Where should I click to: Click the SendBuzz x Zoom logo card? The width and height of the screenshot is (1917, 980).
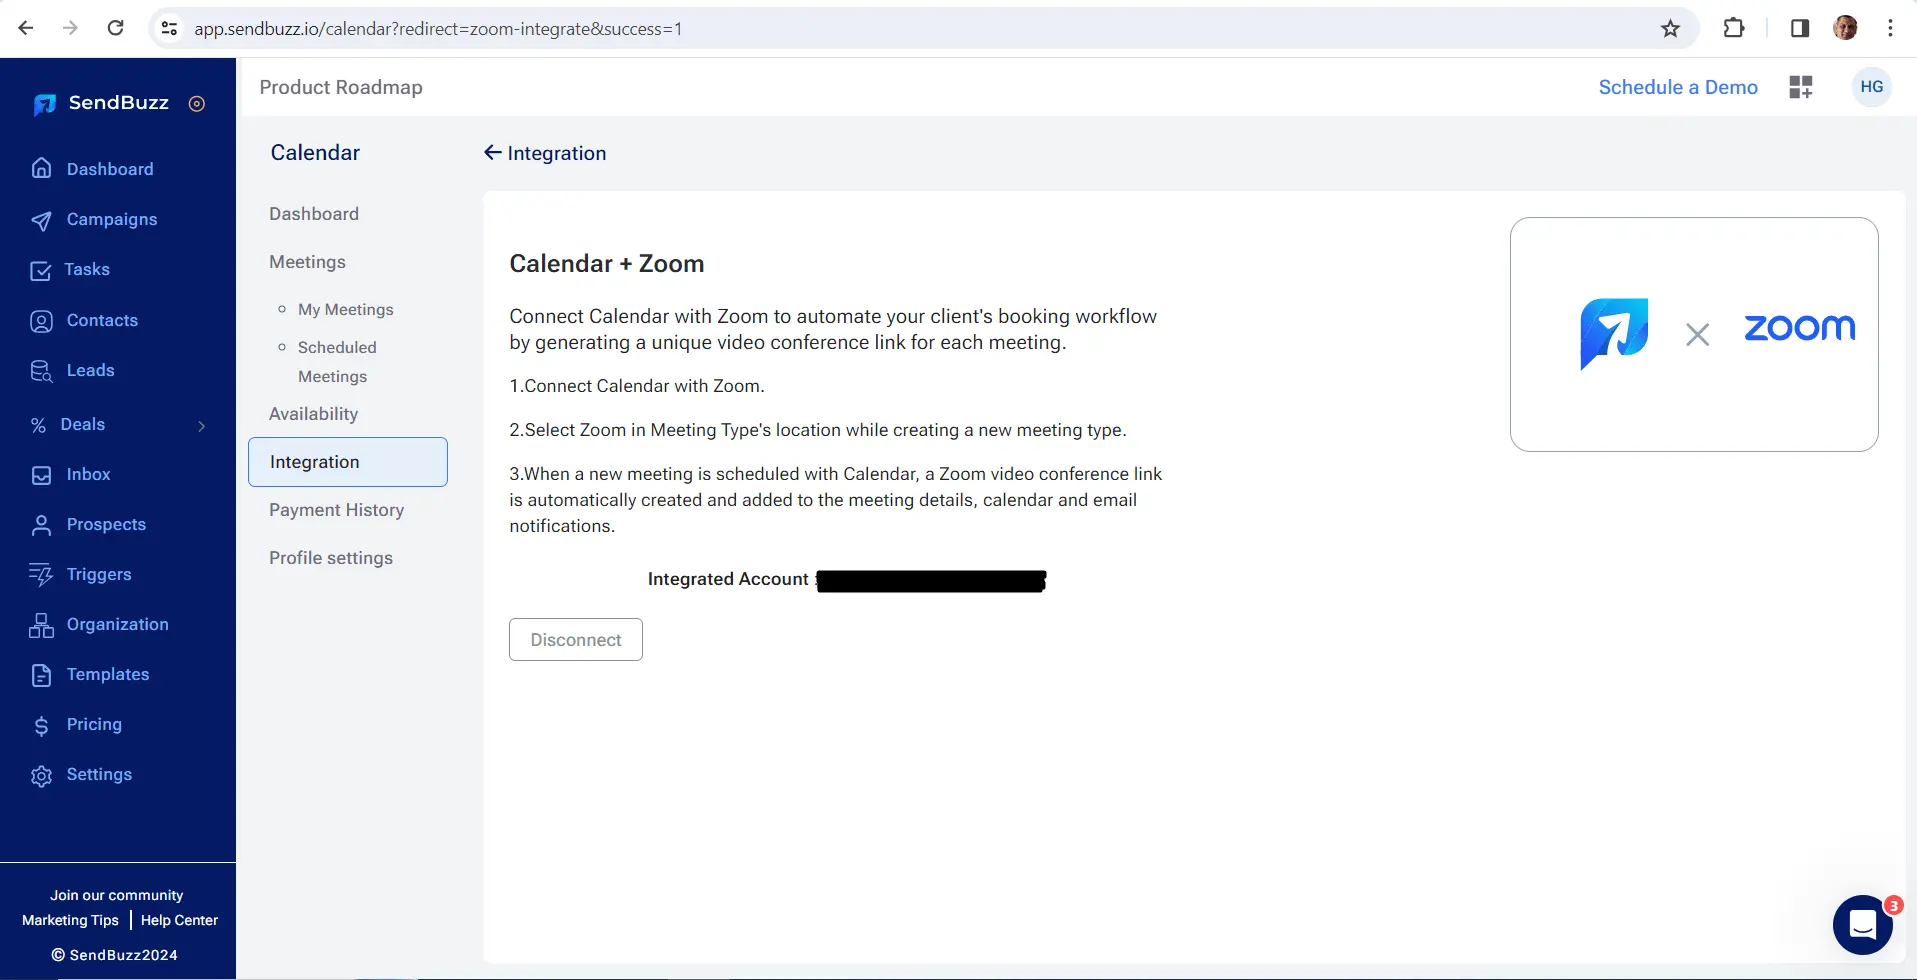point(1694,334)
